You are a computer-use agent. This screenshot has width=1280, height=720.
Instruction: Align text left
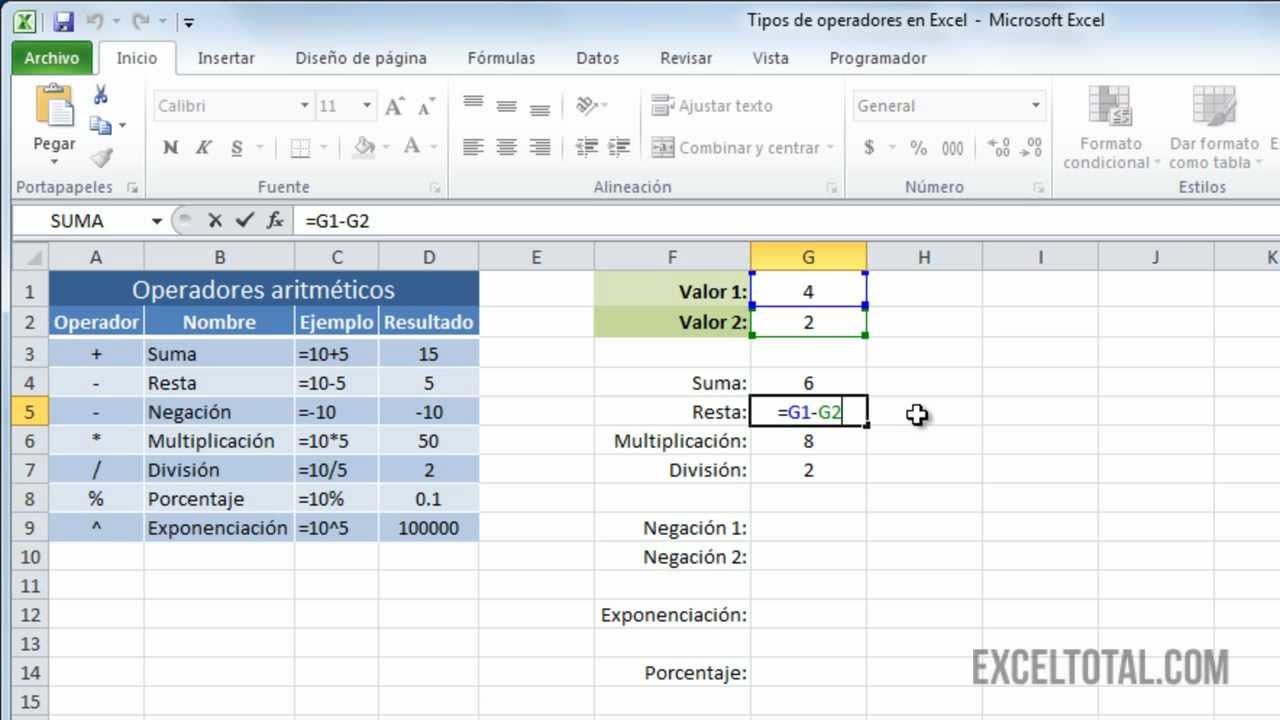tap(474, 148)
